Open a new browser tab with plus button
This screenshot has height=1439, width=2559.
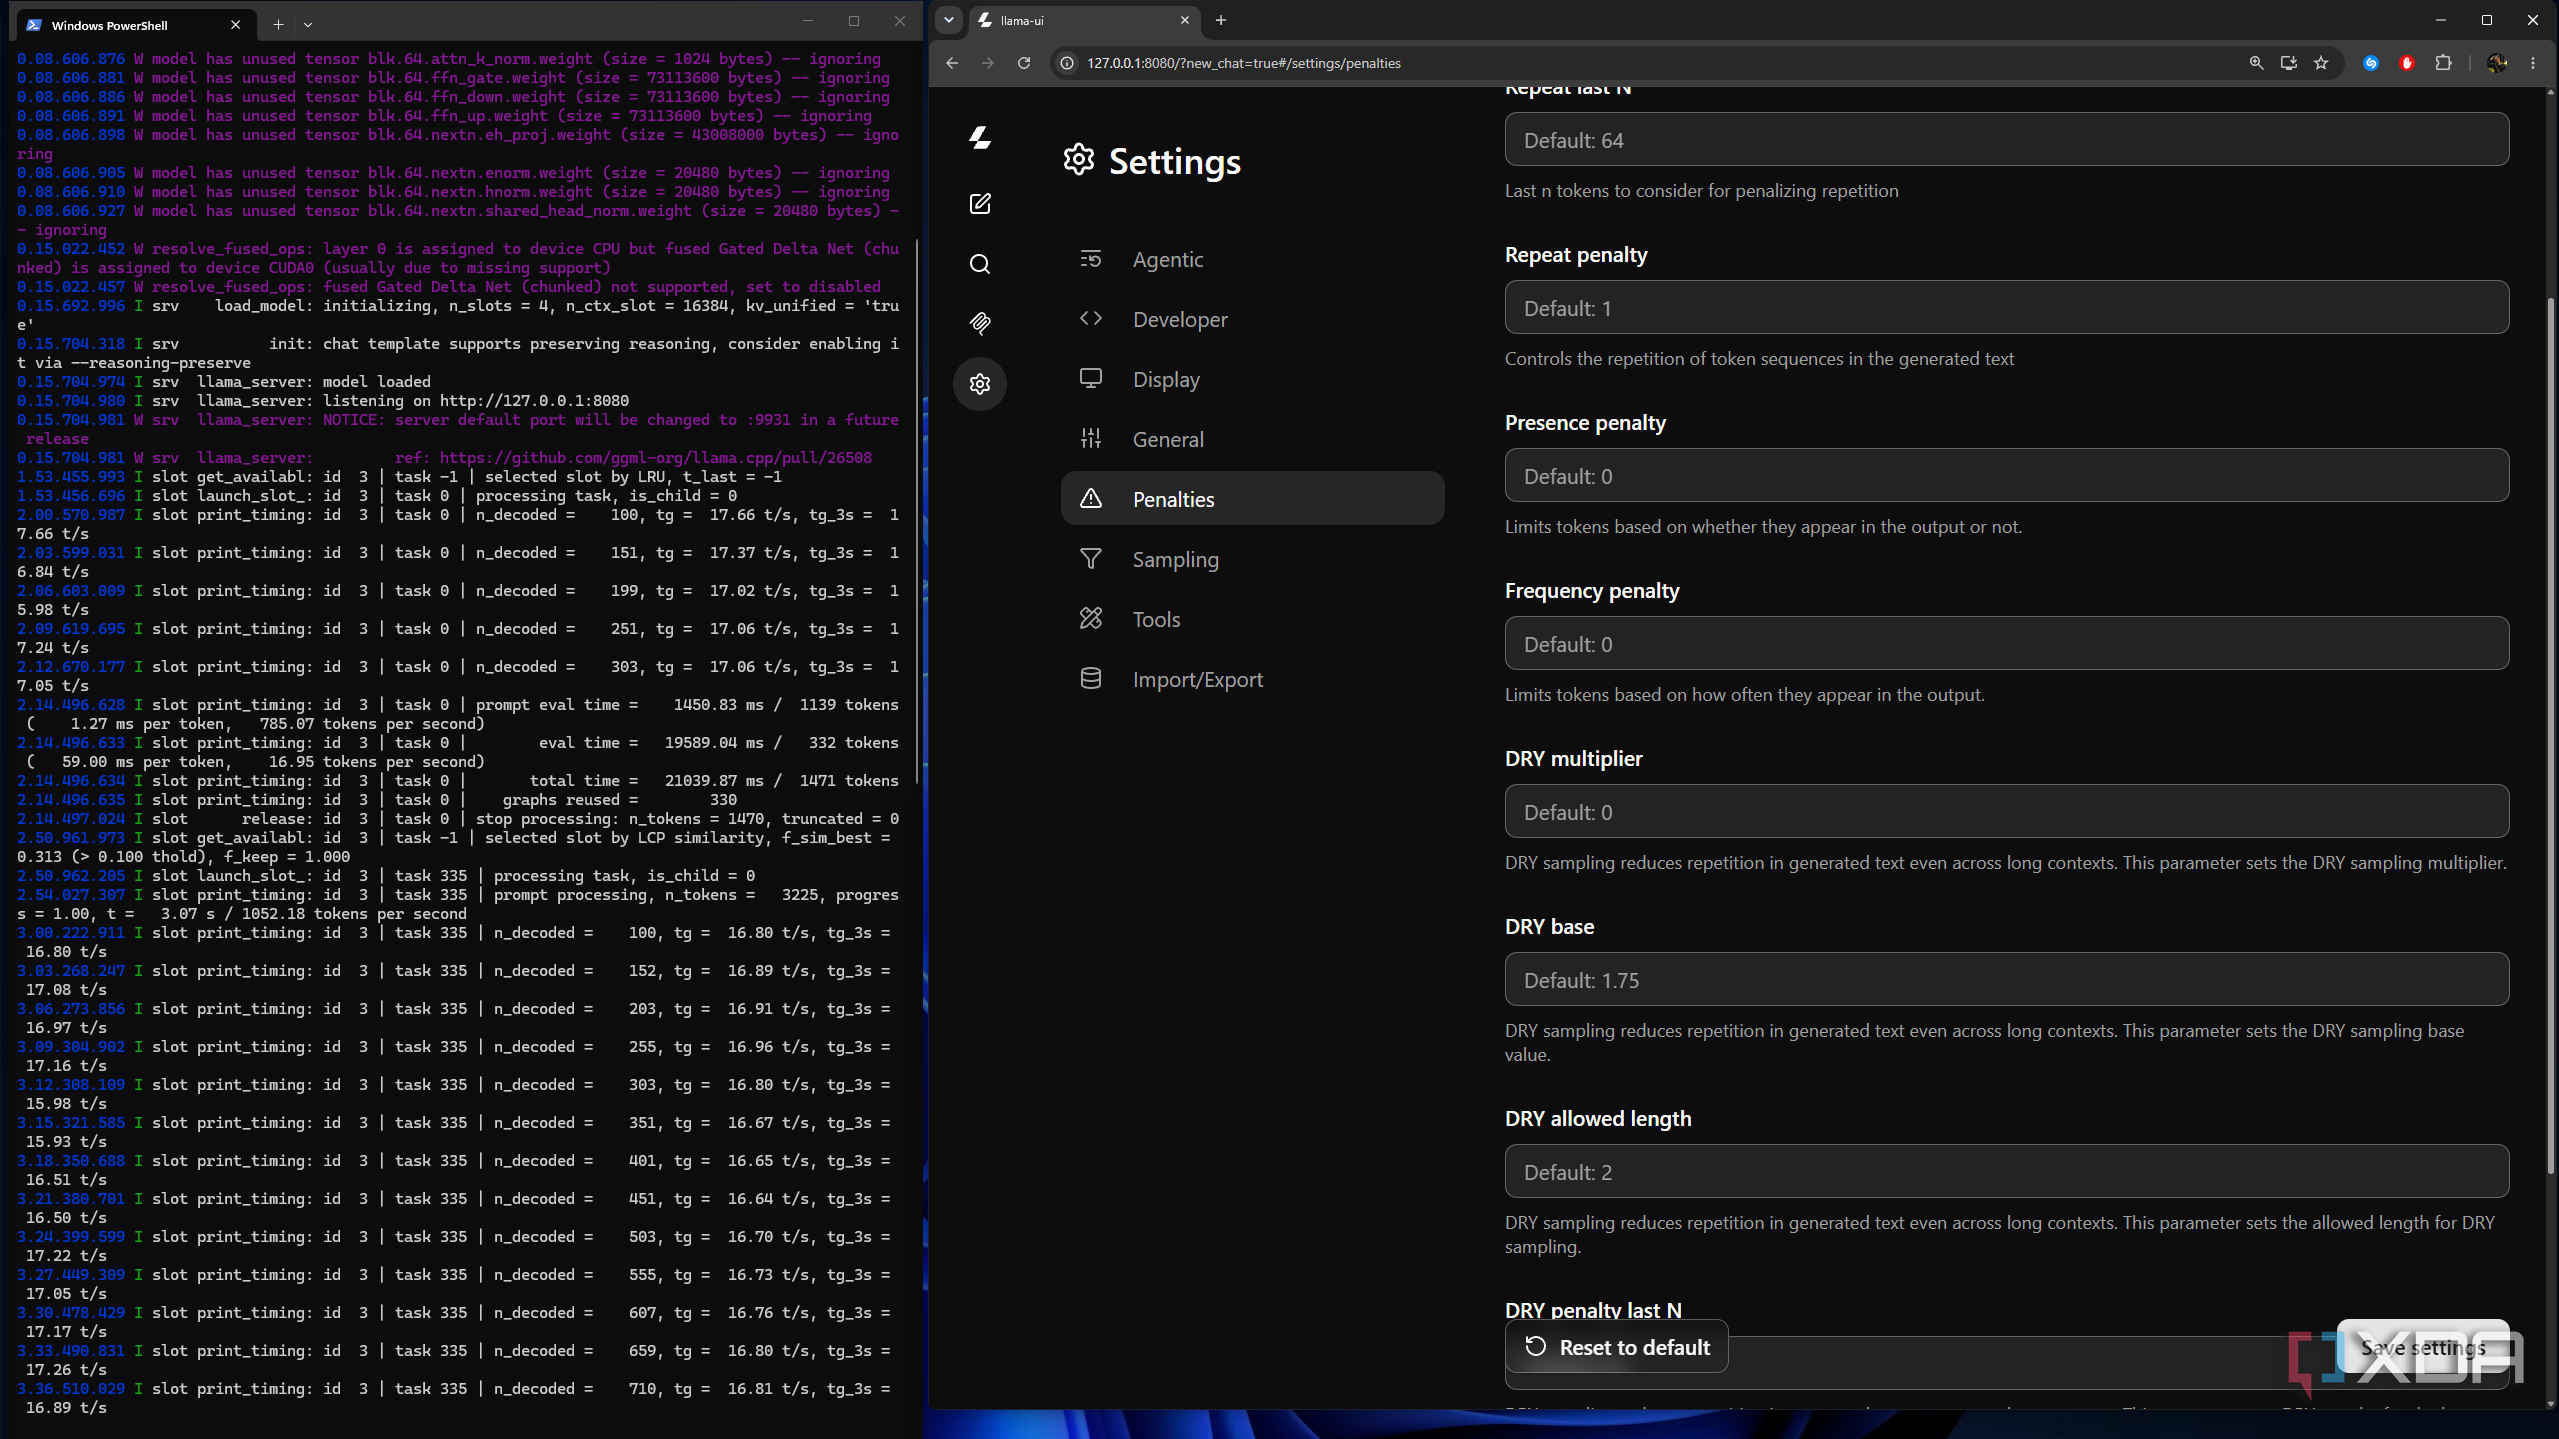[1221, 20]
